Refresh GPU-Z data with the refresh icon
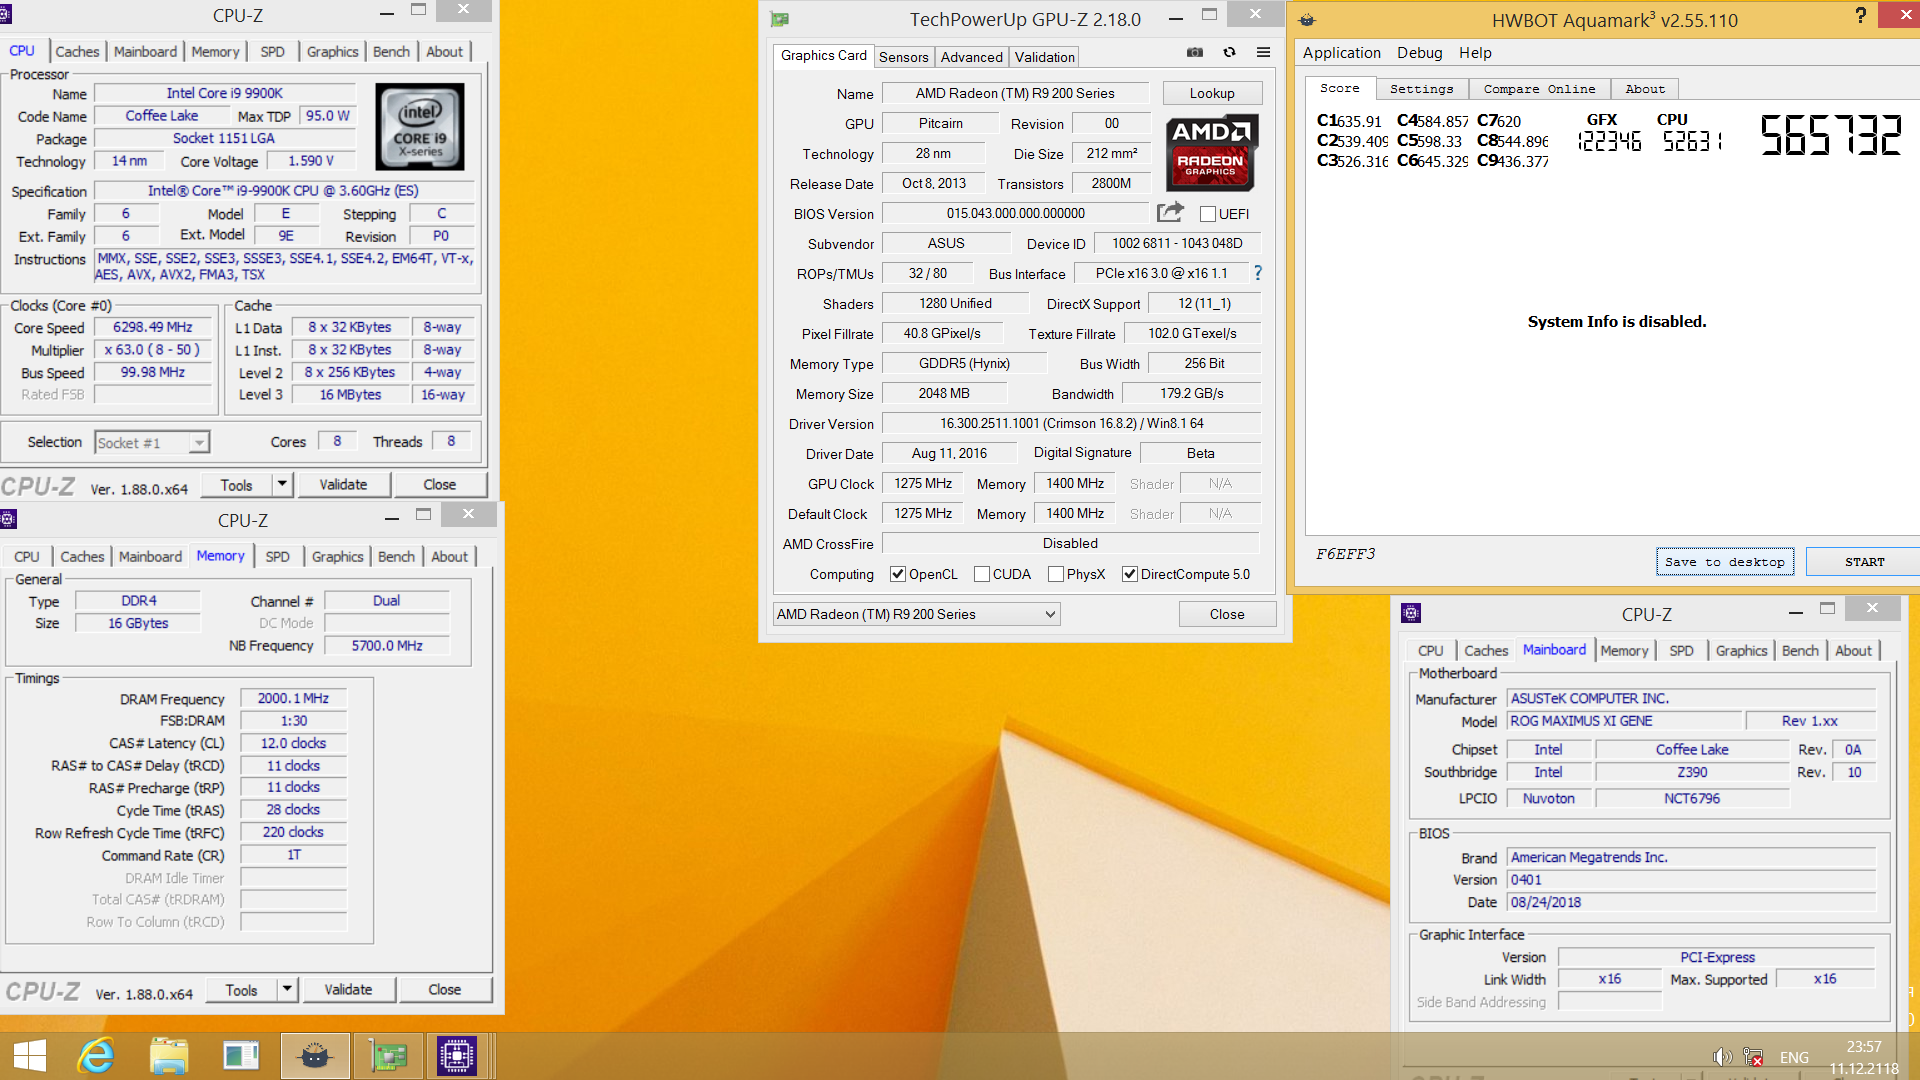1920x1080 pixels. [1229, 53]
